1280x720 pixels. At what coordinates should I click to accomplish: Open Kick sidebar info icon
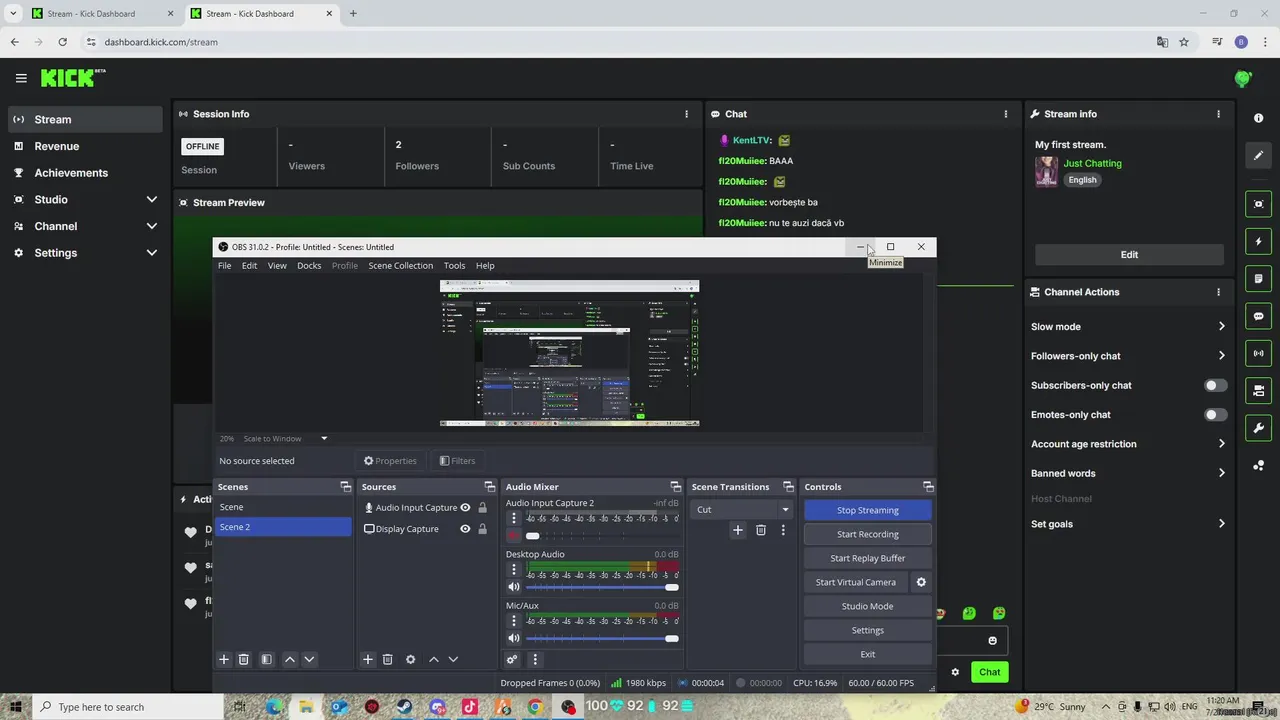pyautogui.click(x=1258, y=118)
